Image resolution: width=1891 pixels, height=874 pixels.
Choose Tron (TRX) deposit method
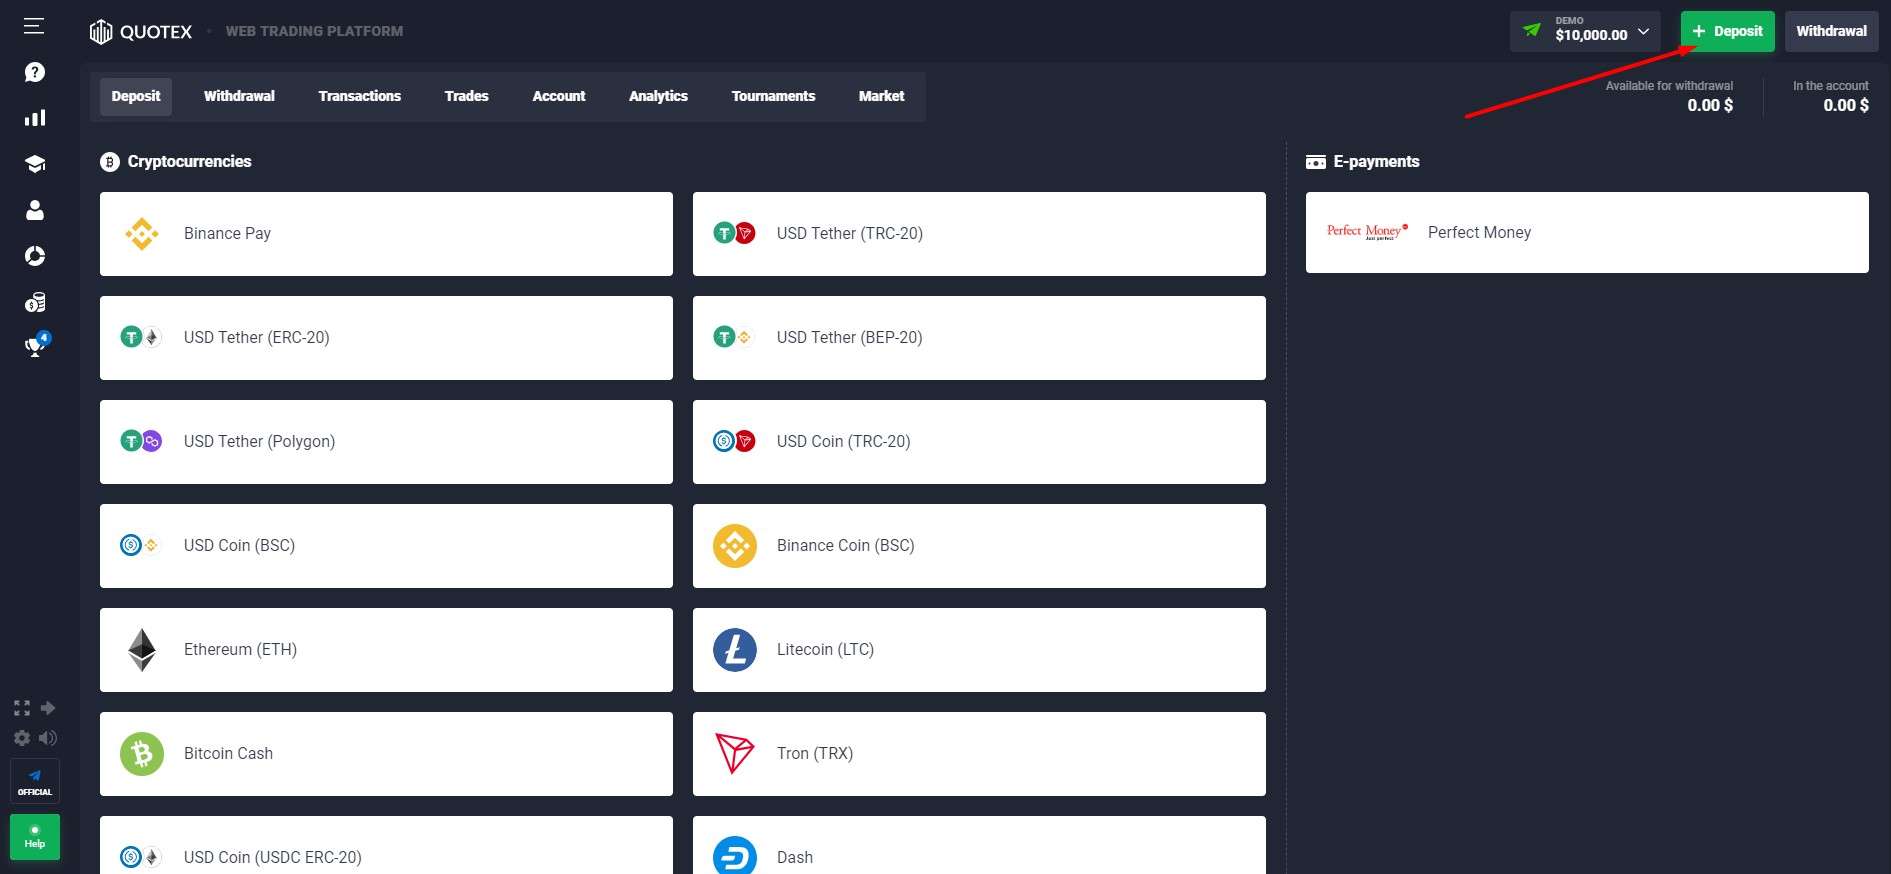tap(979, 754)
